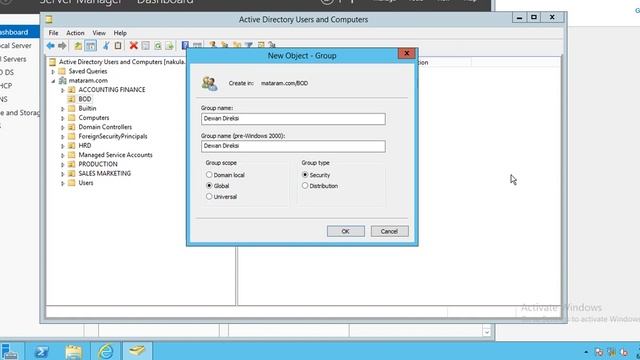This screenshot has height=360, width=640.
Task: Open Server Manager from the taskbar
Action: [9, 351]
